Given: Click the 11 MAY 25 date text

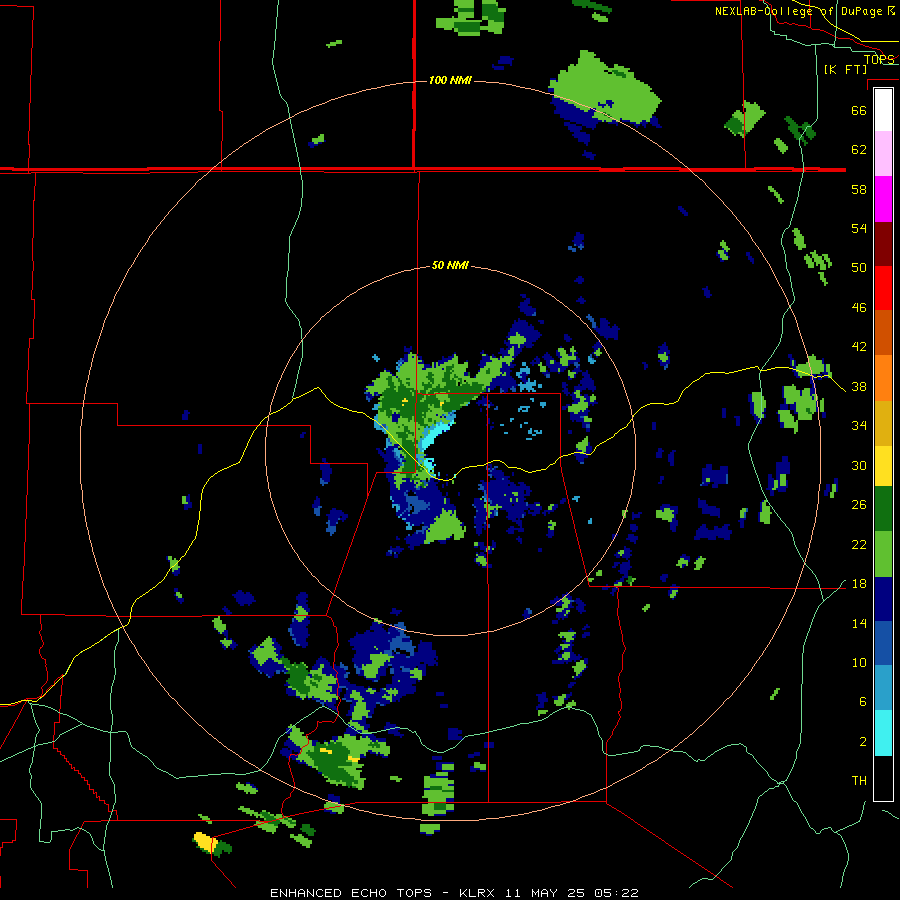Looking at the screenshot, I should [x=545, y=893].
